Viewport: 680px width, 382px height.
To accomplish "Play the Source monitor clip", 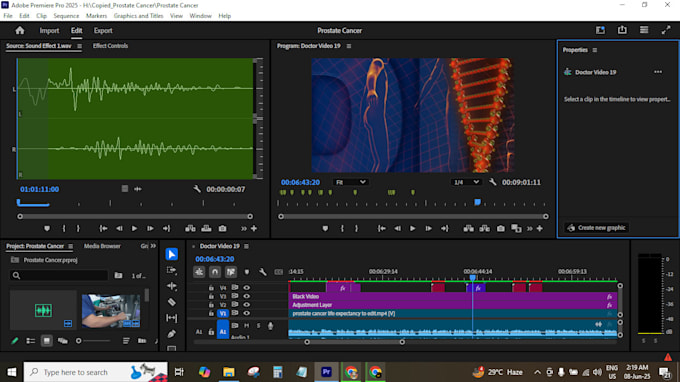I will click(134, 229).
